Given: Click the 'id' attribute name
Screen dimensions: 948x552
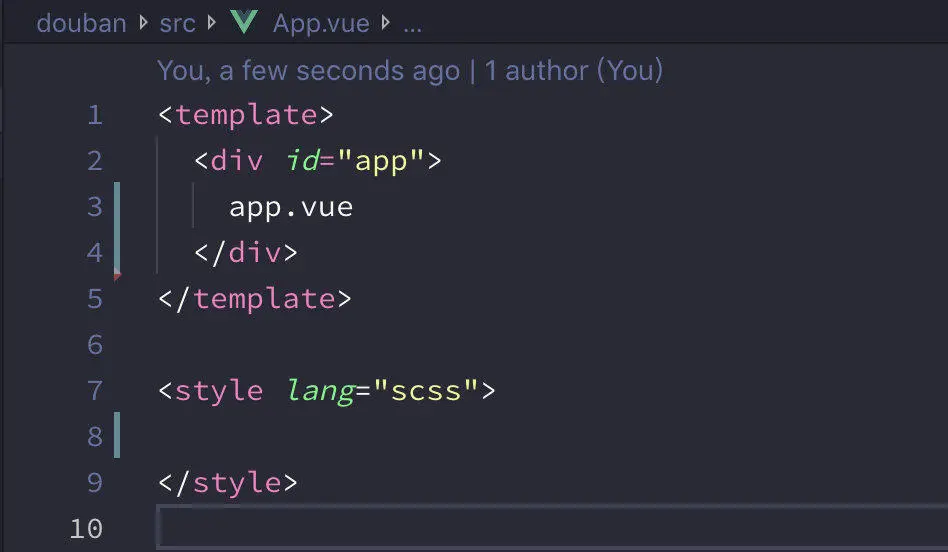Looking at the screenshot, I should pyautogui.click(x=303, y=161).
